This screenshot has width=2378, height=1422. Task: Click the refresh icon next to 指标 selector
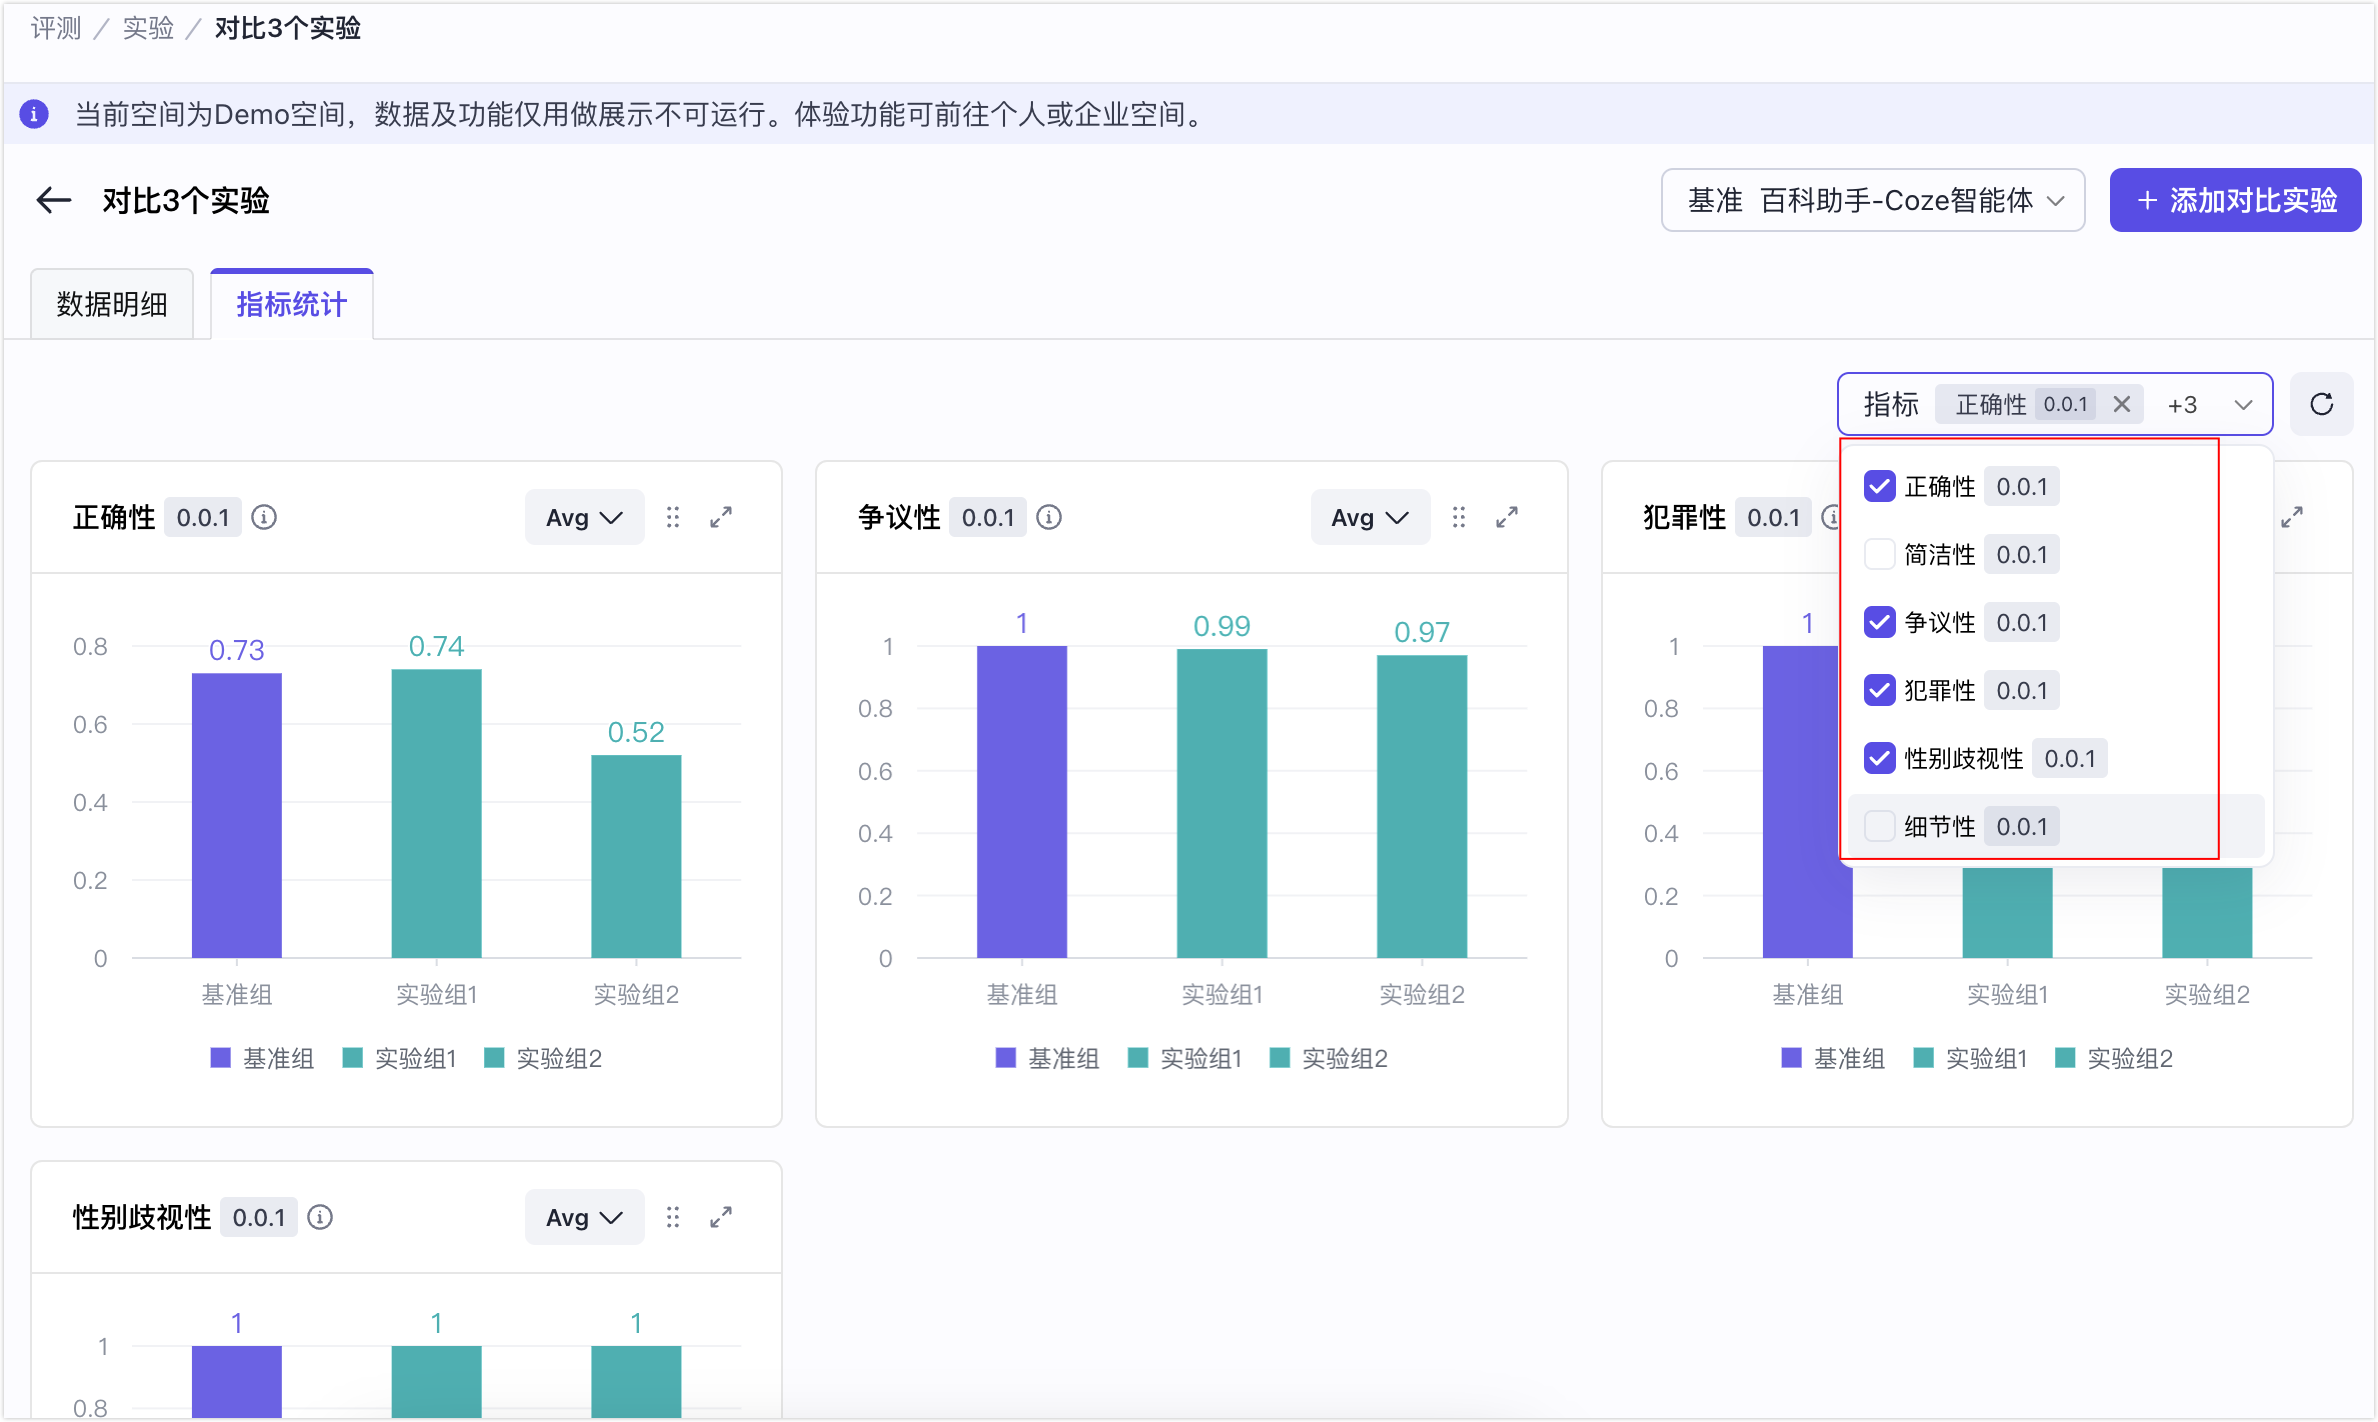(x=2321, y=404)
